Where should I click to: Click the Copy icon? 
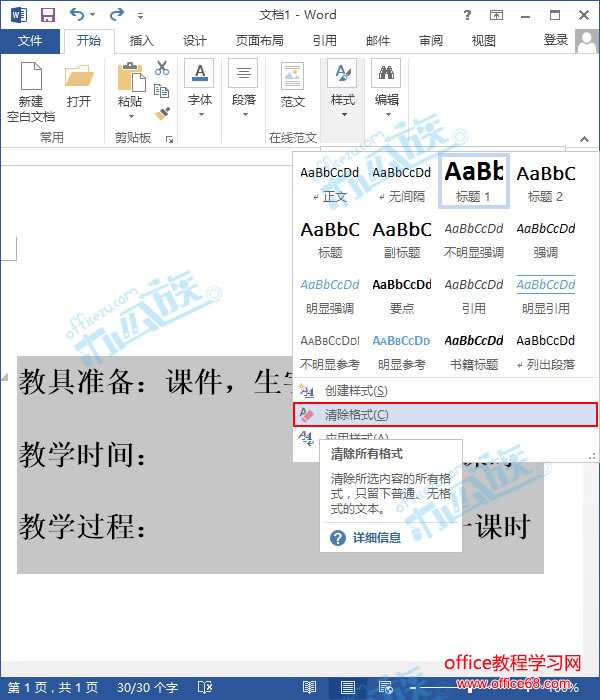click(161, 91)
